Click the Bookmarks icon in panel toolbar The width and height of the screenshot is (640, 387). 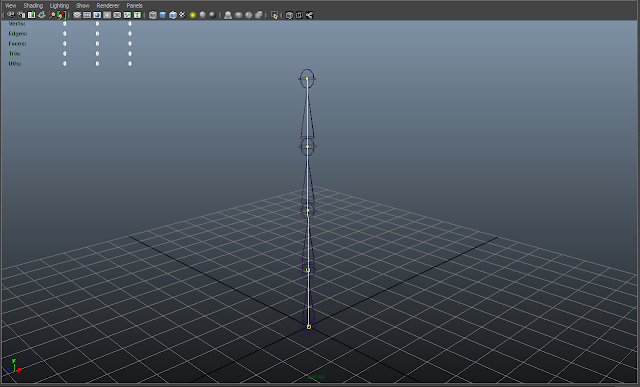(31, 15)
